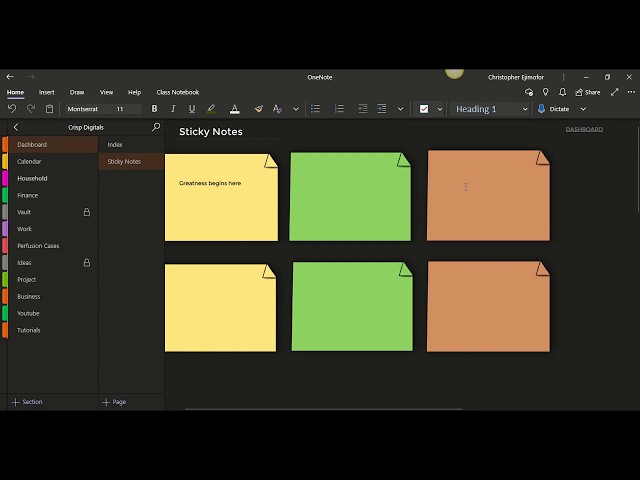The height and width of the screenshot is (480, 640).
Task: Open the Insert tab
Action: coord(47,92)
